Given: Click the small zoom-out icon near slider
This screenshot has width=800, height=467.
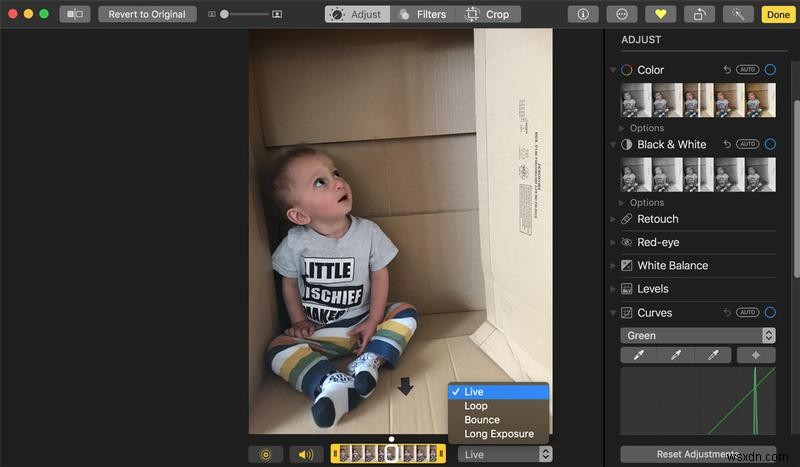Looking at the screenshot, I should click(x=212, y=14).
